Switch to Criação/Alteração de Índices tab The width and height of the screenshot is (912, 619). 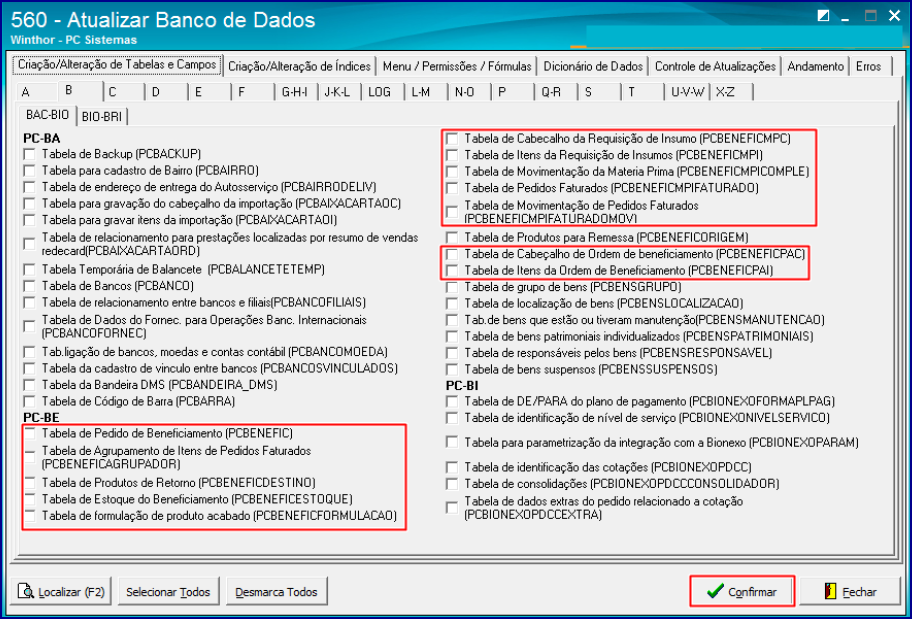299,66
